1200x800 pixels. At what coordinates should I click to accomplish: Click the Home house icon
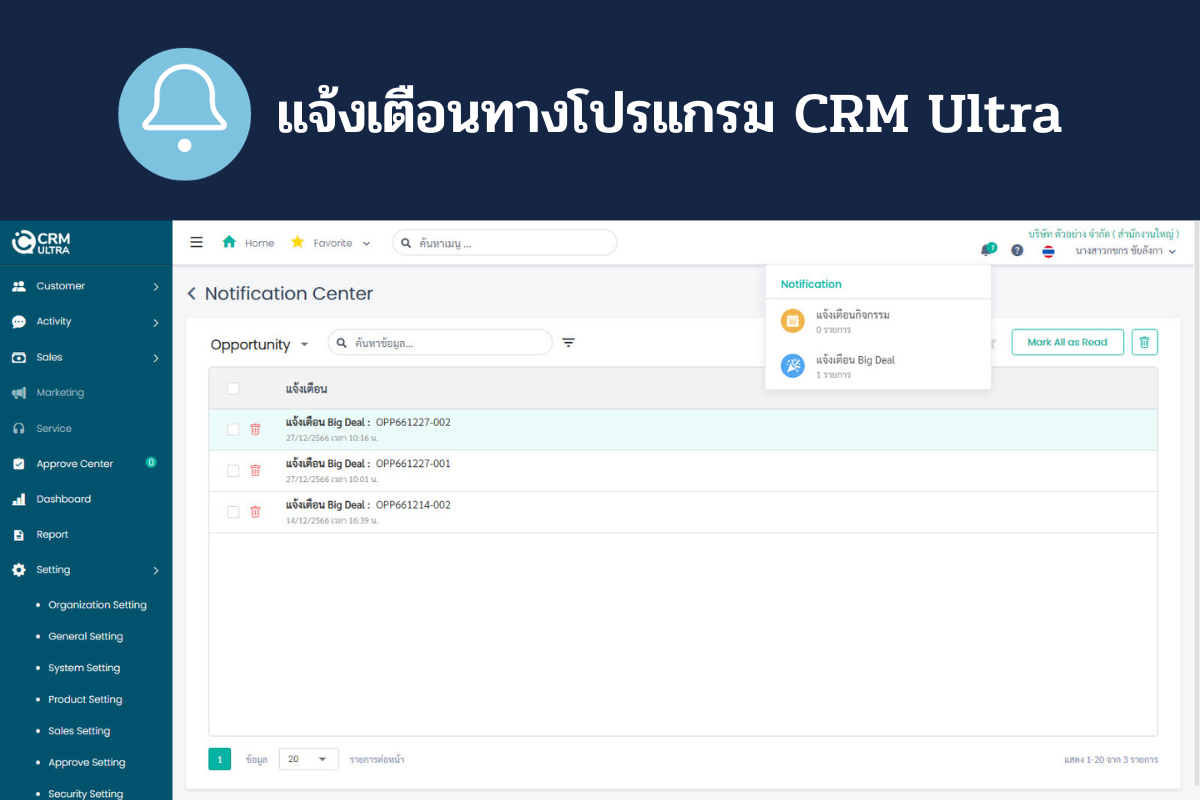229,242
